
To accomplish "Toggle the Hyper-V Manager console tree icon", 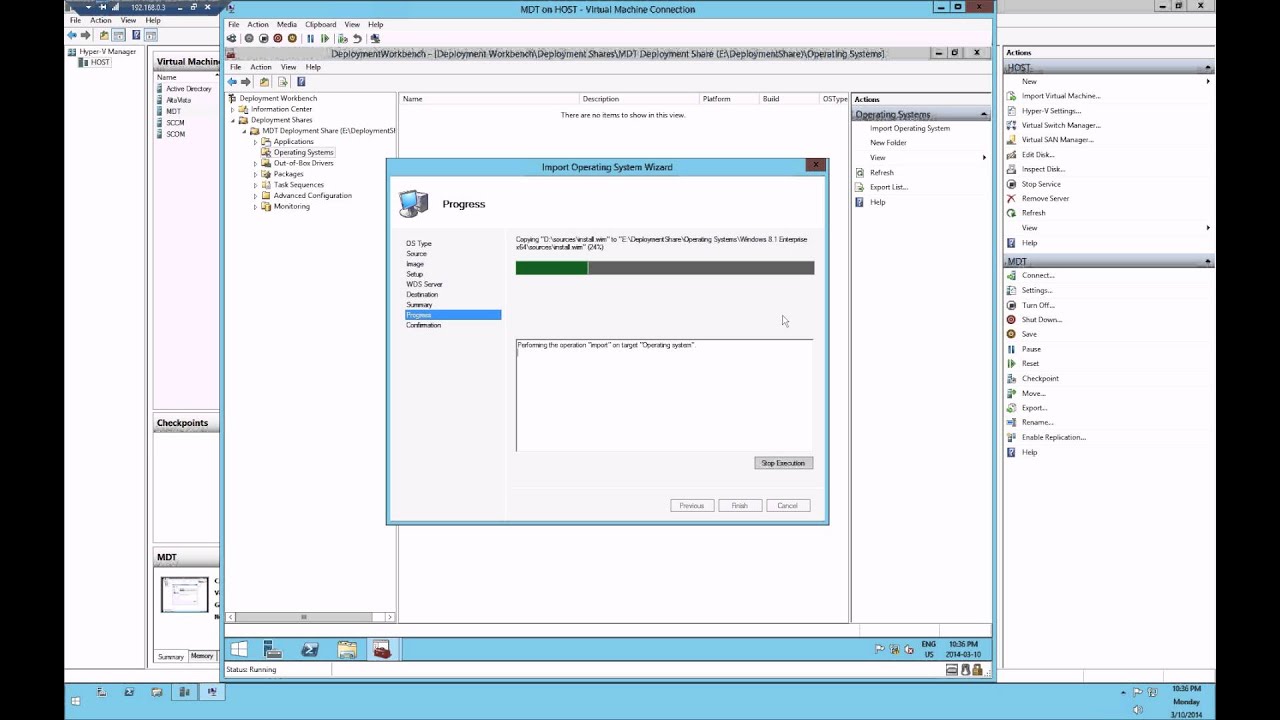I will coord(118,35).
